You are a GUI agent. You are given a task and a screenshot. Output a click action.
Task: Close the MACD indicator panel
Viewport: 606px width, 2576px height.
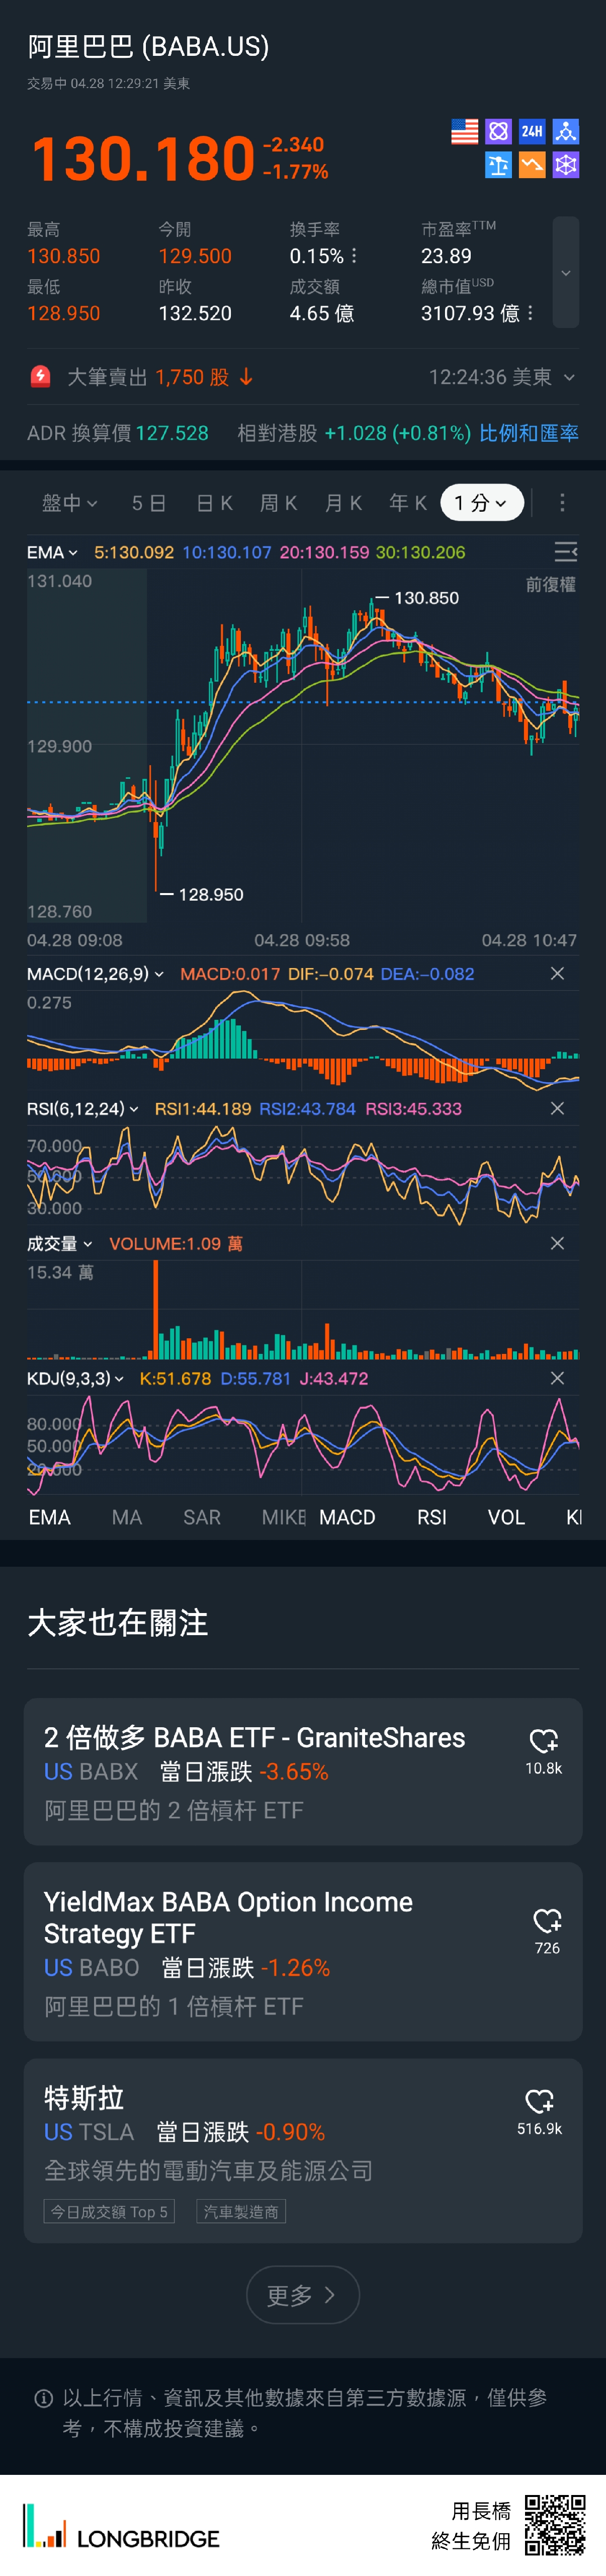pyautogui.click(x=557, y=974)
